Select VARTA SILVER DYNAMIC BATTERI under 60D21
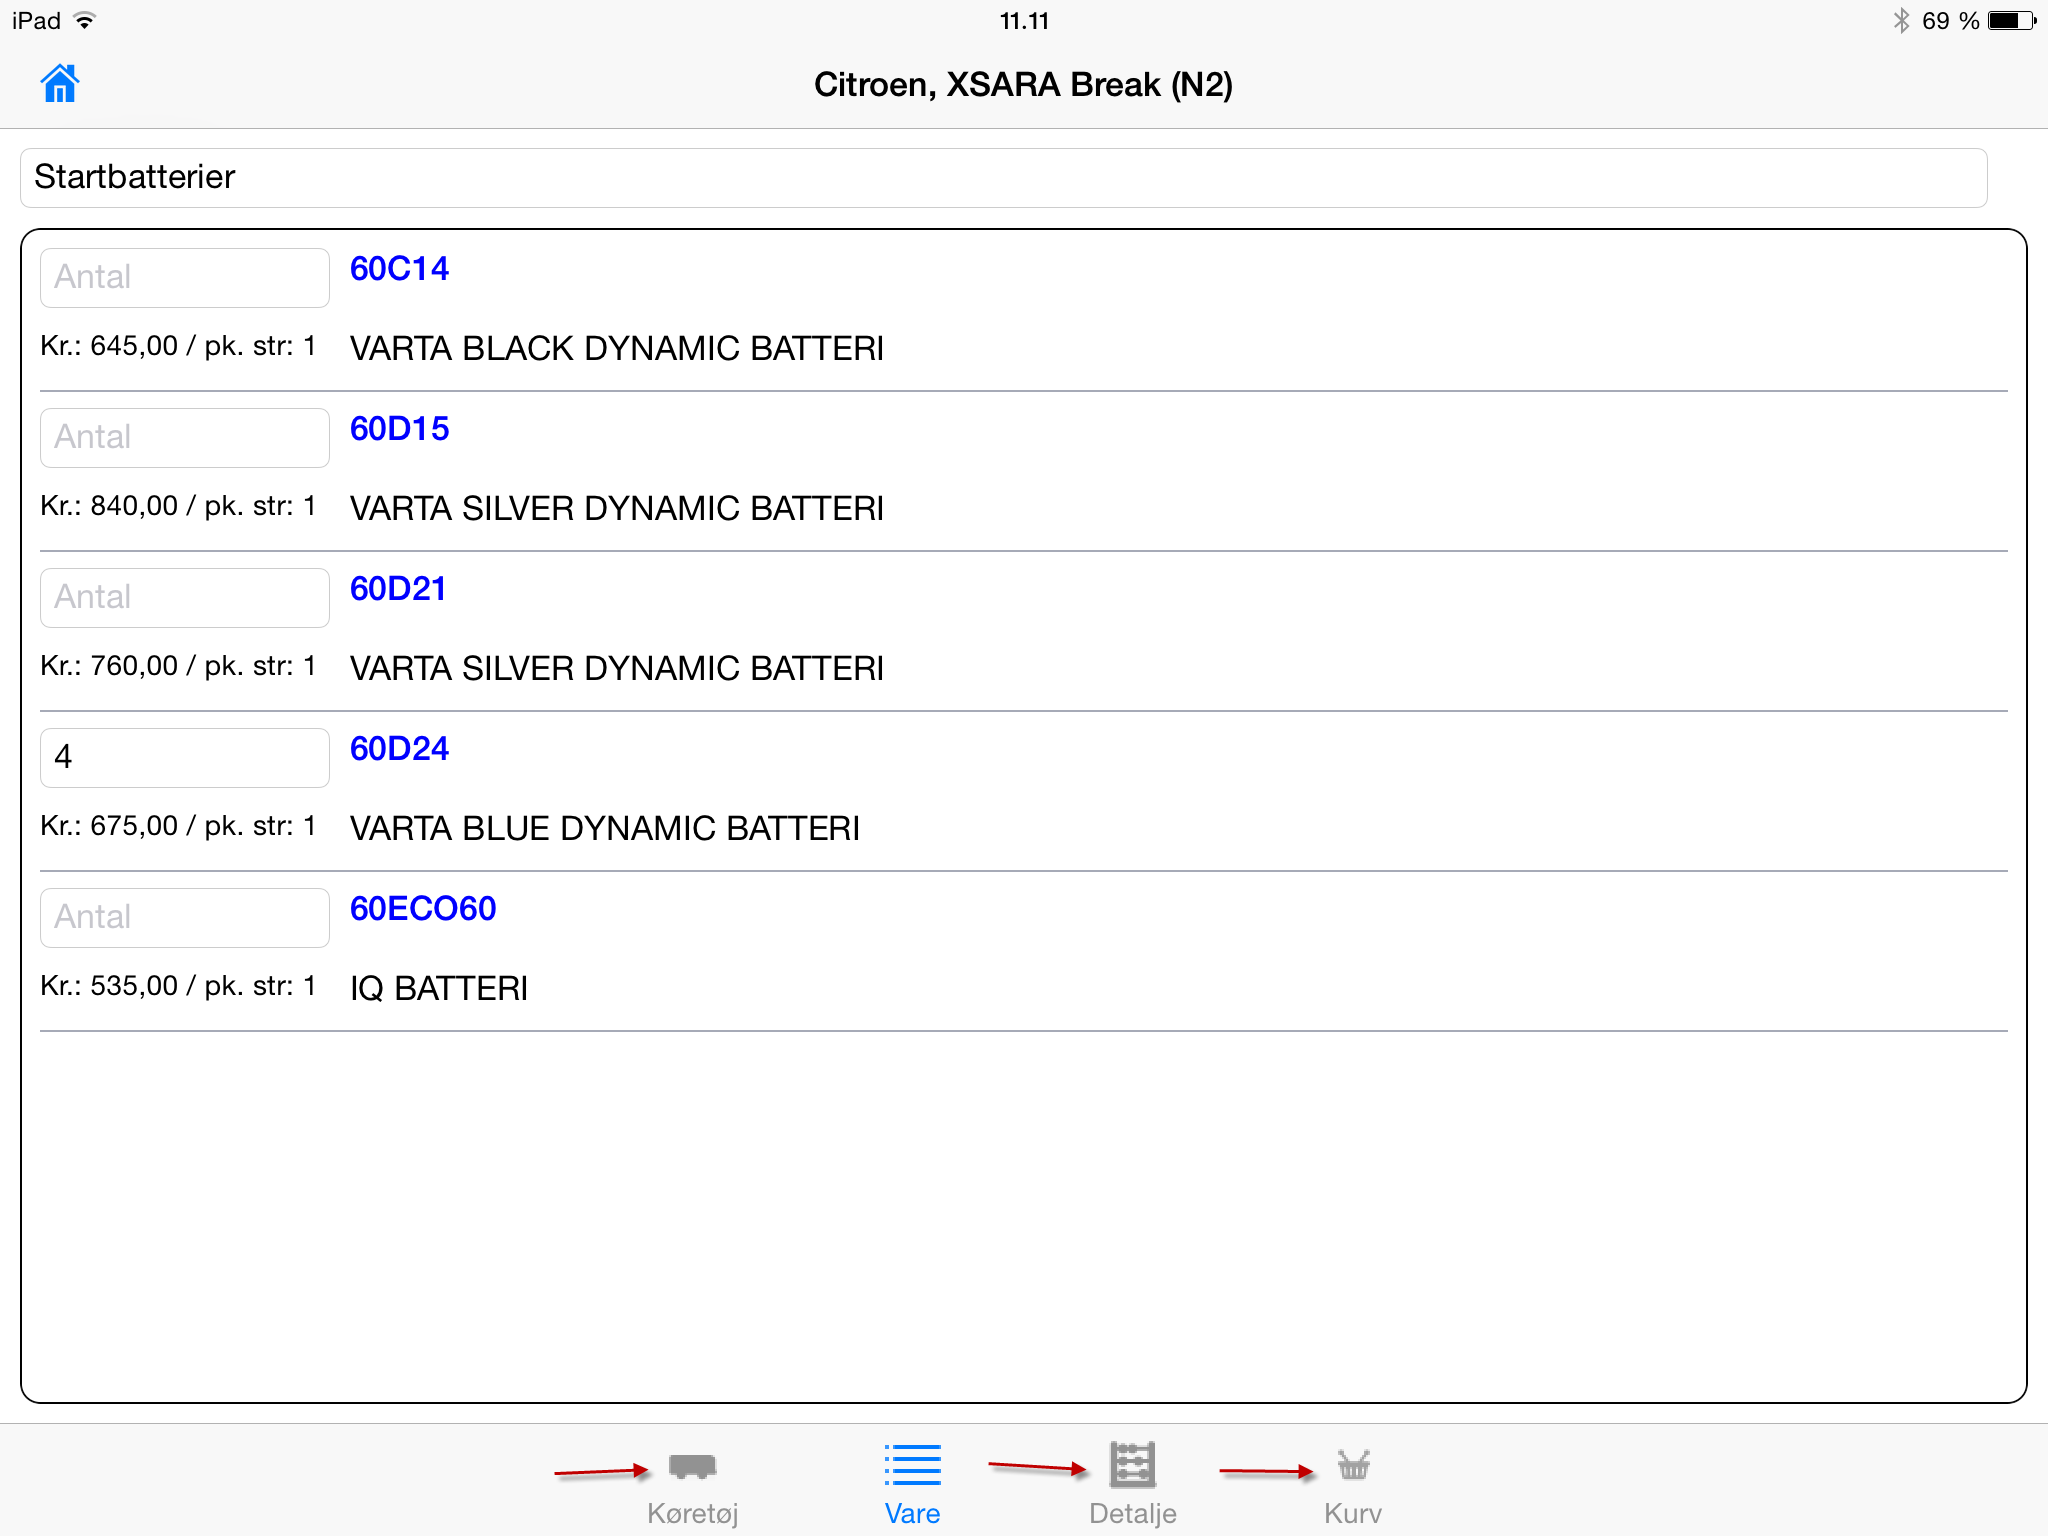 click(x=617, y=668)
